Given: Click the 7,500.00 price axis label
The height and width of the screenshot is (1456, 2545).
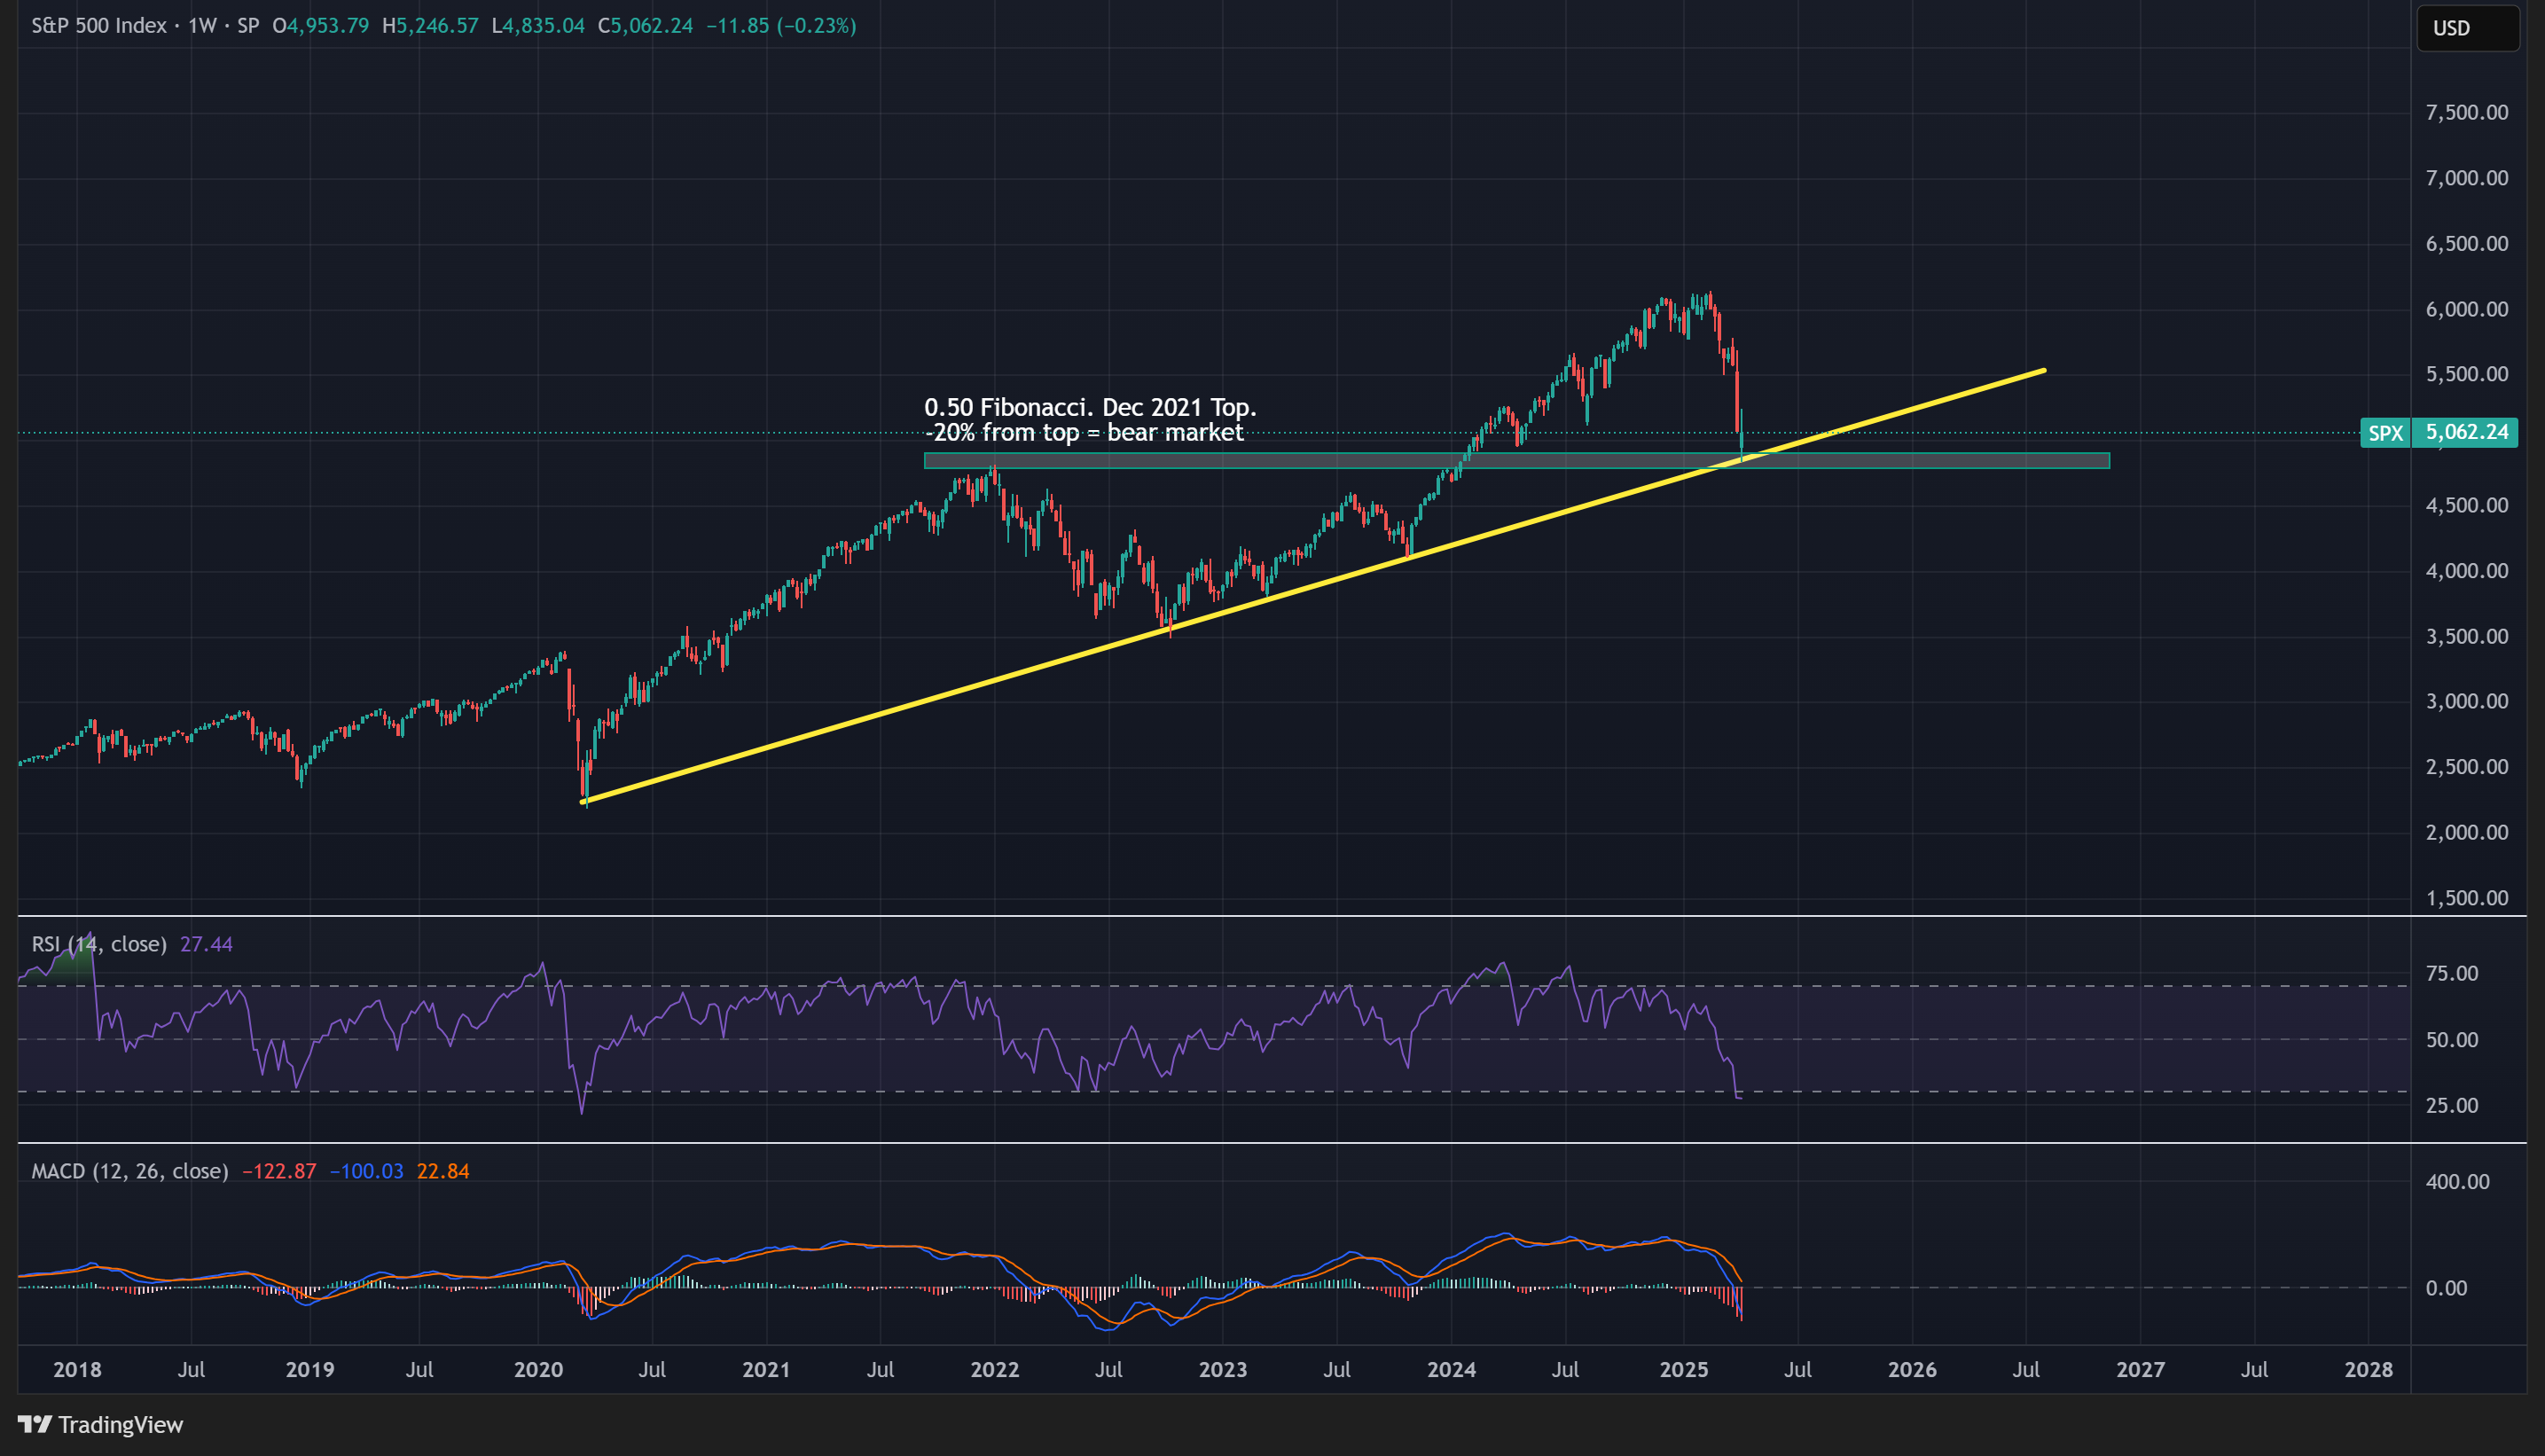Looking at the screenshot, I should point(2467,112).
